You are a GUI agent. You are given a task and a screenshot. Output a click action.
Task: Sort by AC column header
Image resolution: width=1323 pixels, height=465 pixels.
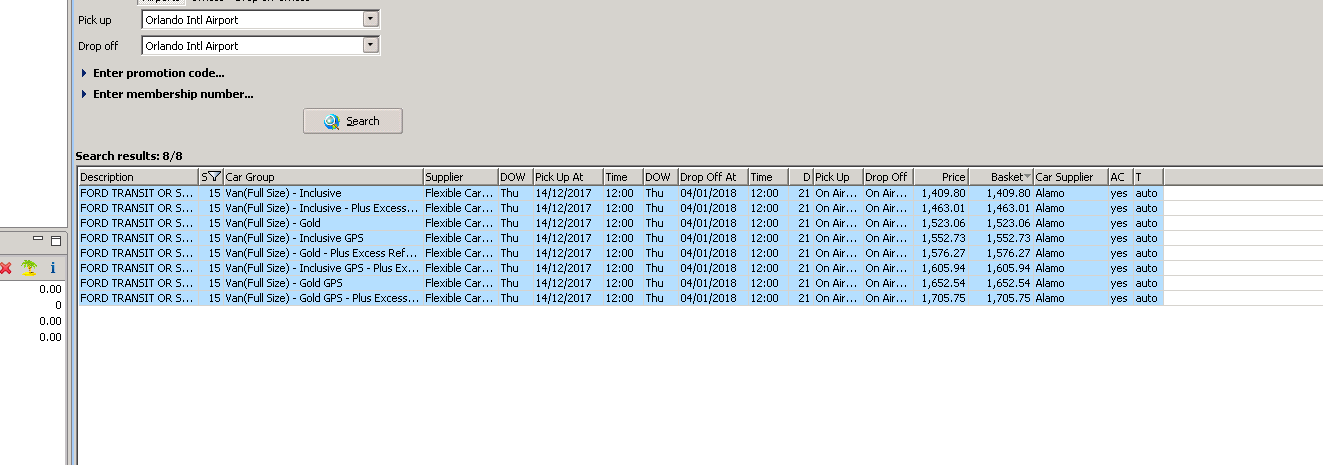(x=1120, y=177)
